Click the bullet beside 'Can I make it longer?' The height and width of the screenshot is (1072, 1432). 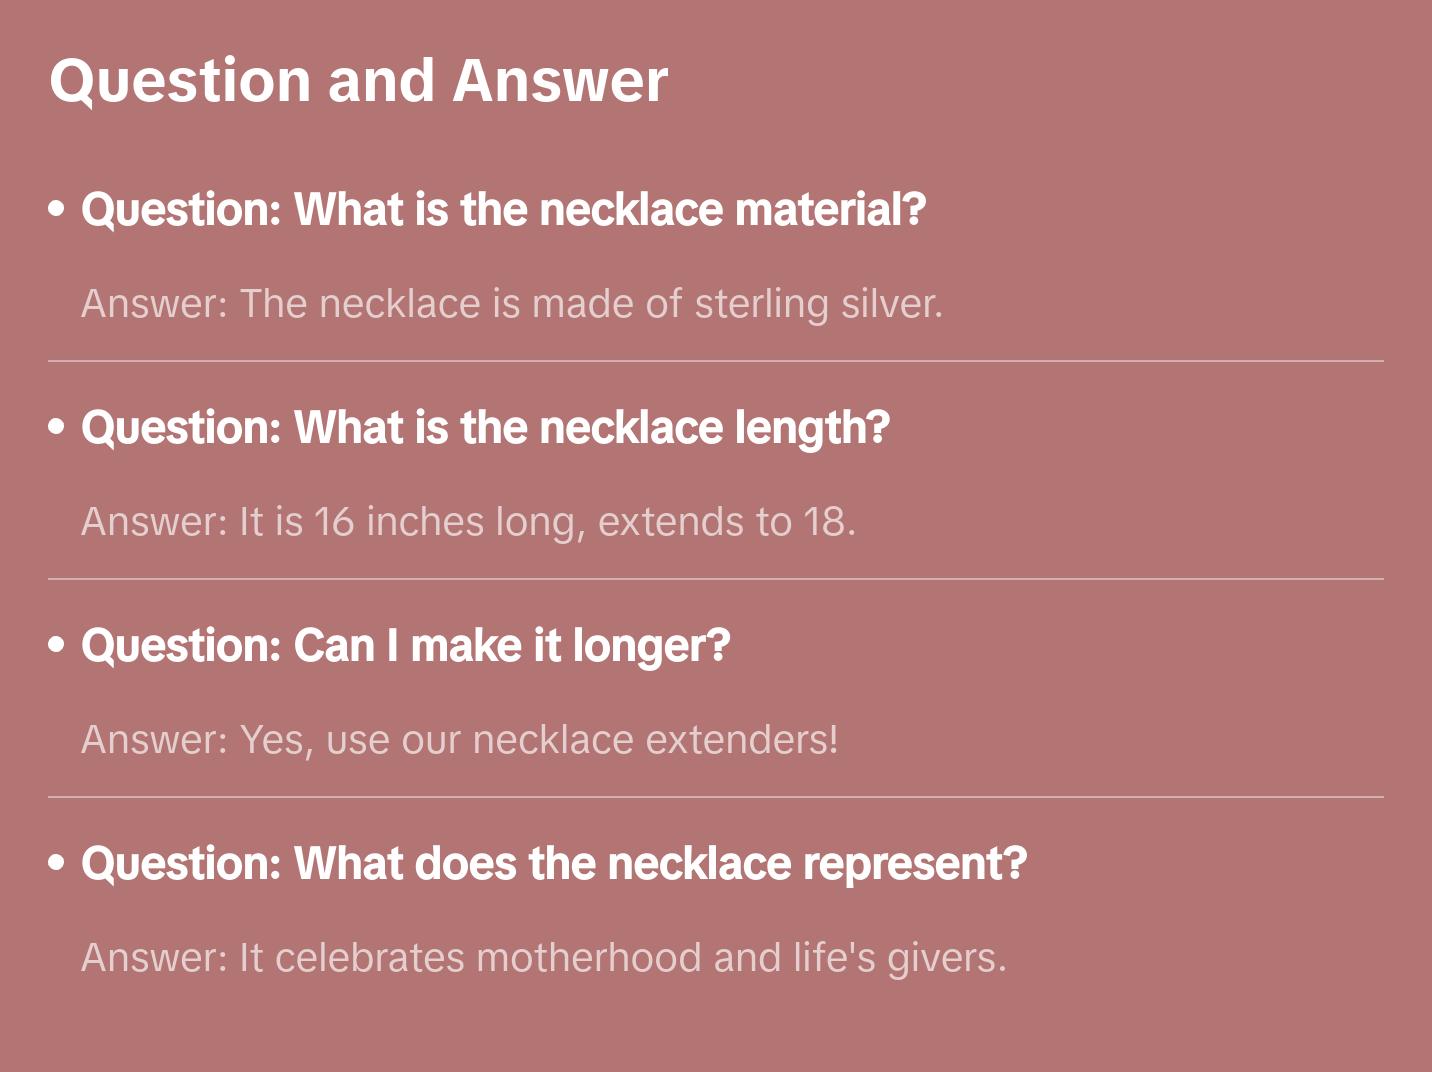pyautogui.click(x=57, y=645)
